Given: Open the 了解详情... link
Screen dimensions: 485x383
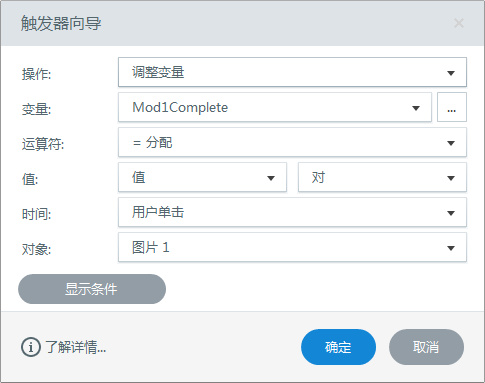Looking at the screenshot, I should pyautogui.click(x=76, y=347).
